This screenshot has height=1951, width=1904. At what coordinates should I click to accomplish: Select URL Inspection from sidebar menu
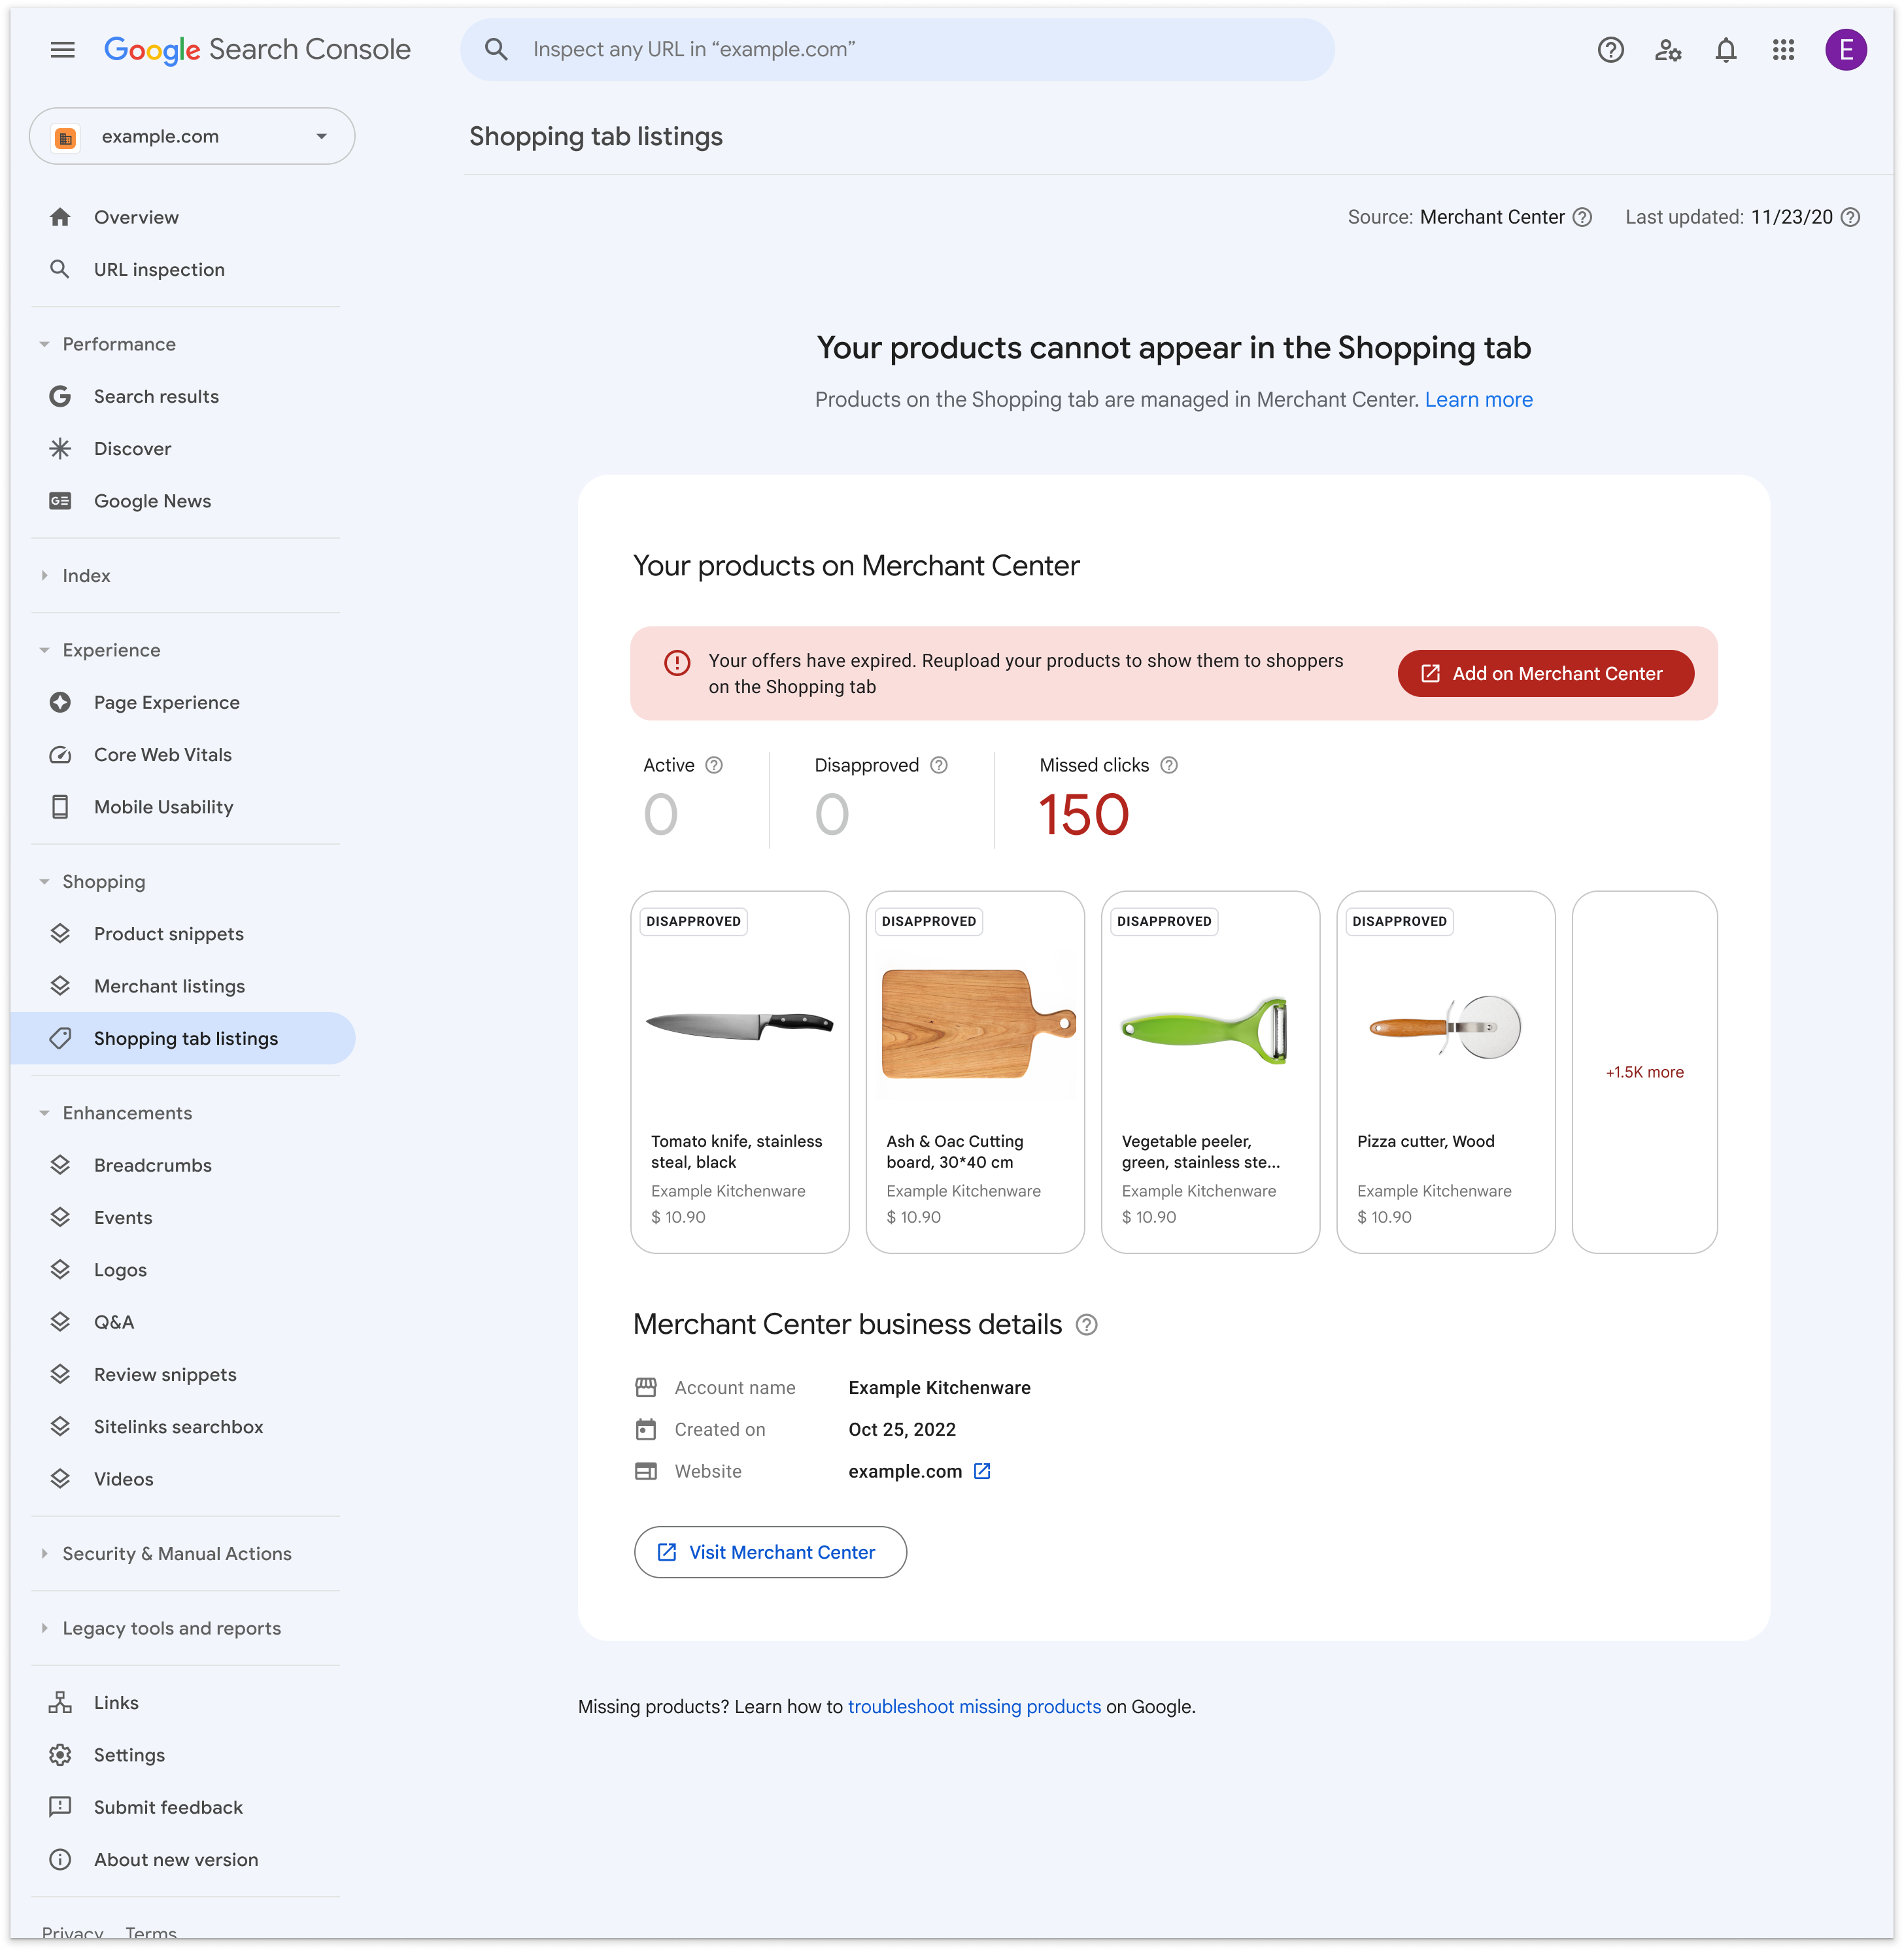click(x=159, y=269)
